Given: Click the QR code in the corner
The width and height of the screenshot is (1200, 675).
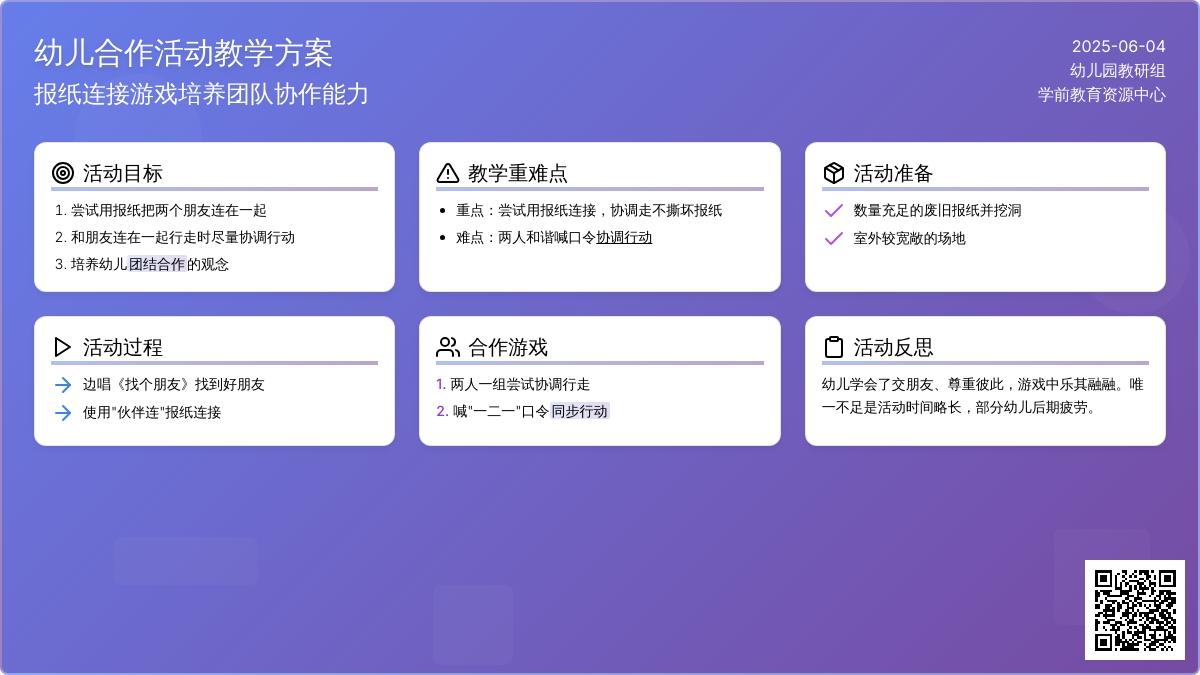Looking at the screenshot, I should point(1135,610).
